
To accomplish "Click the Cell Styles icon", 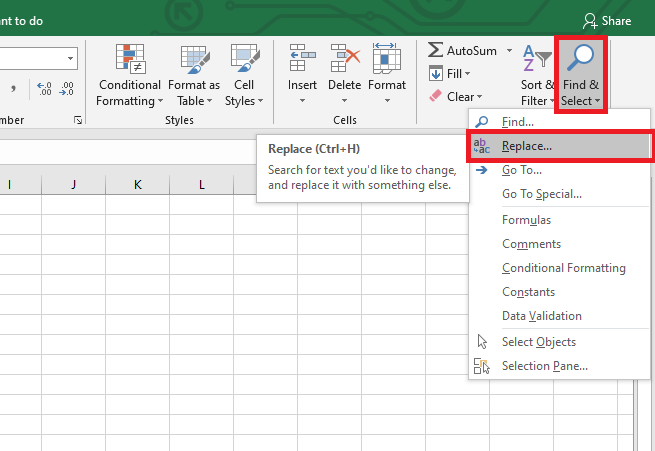I will (x=244, y=59).
